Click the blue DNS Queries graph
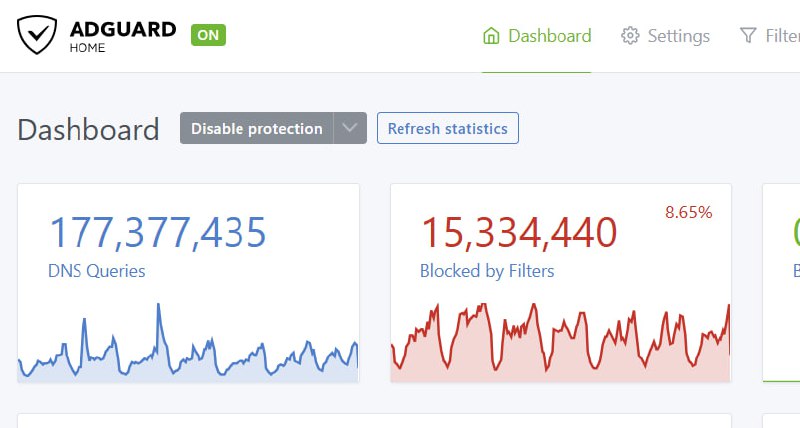Viewport: 800px width, 428px height. (x=188, y=350)
